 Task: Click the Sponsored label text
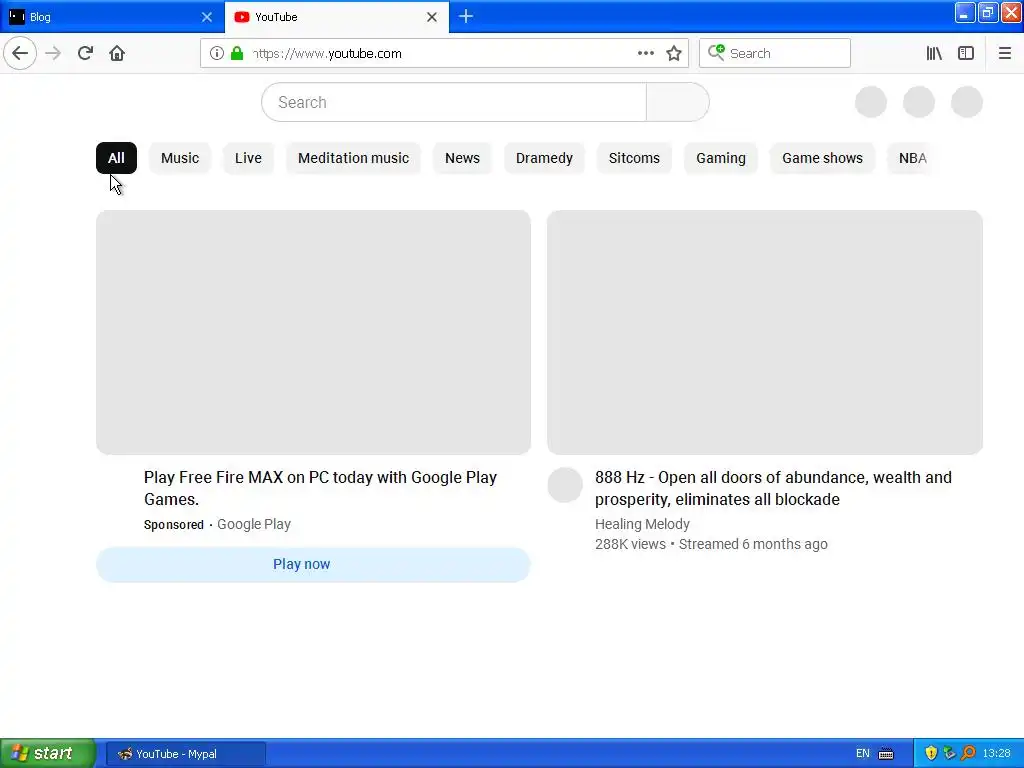(174, 524)
